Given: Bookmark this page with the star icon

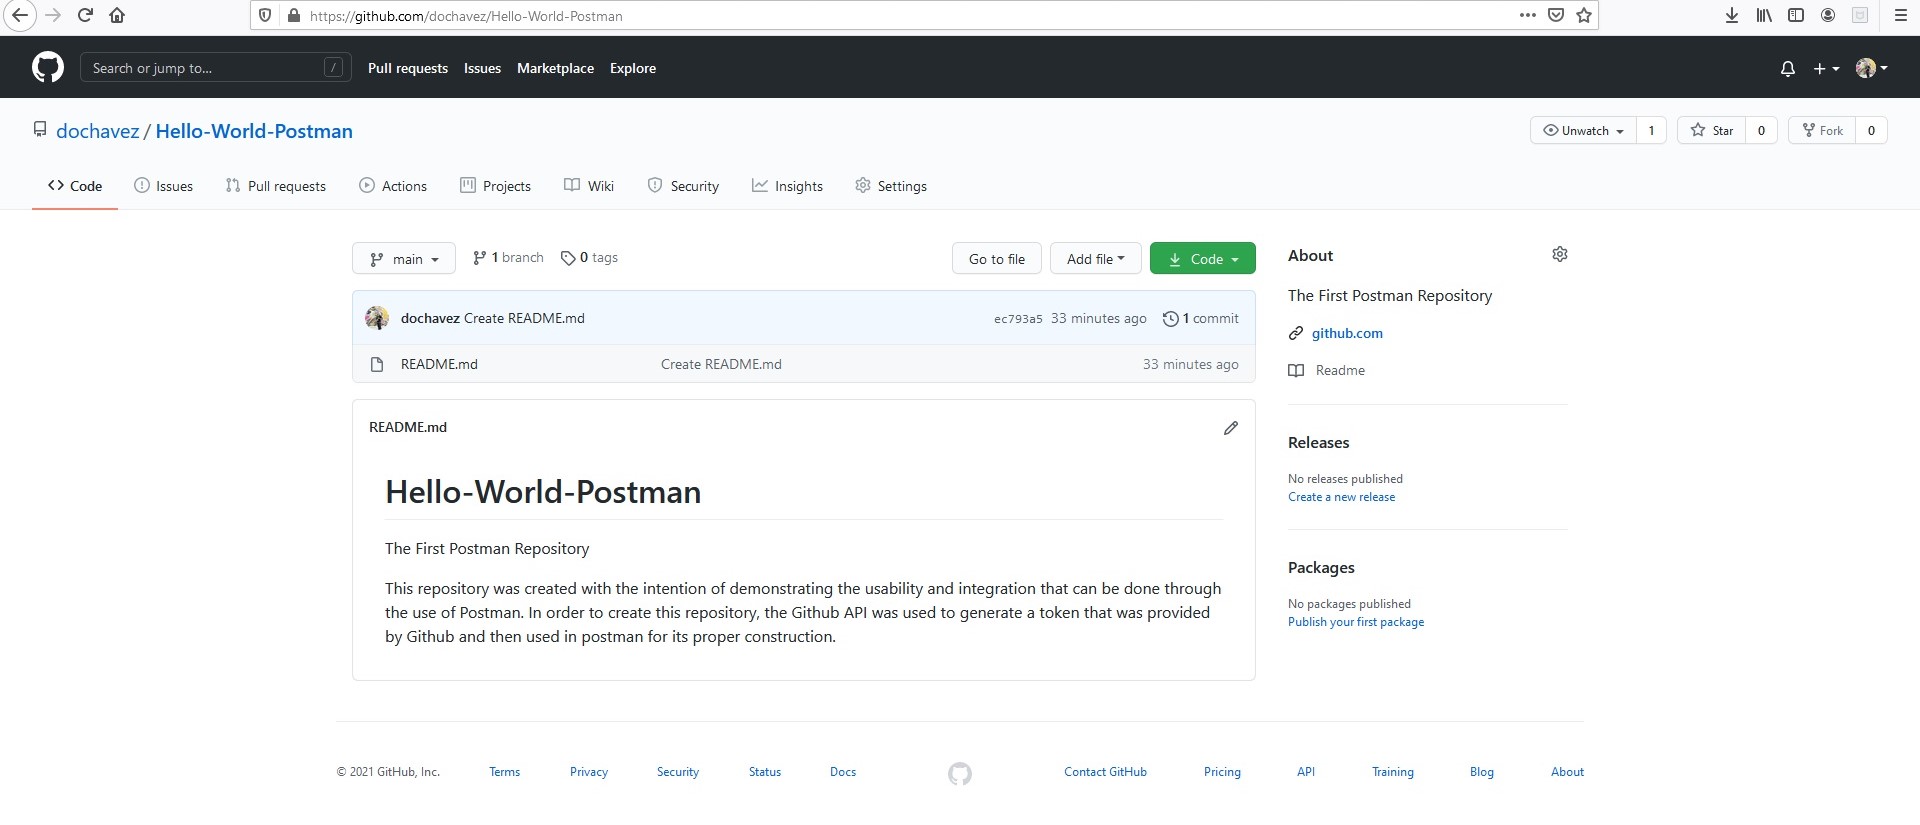Looking at the screenshot, I should [1584, 15].
